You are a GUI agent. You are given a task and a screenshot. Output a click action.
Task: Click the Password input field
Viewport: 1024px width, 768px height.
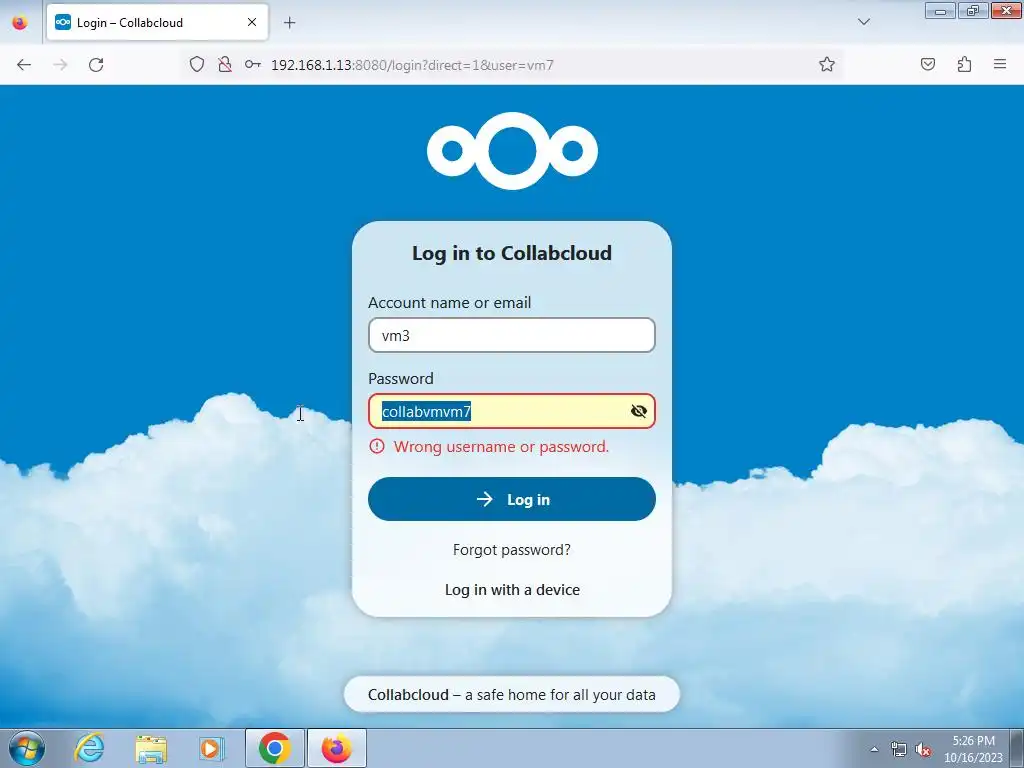click(x=512, y=411)
